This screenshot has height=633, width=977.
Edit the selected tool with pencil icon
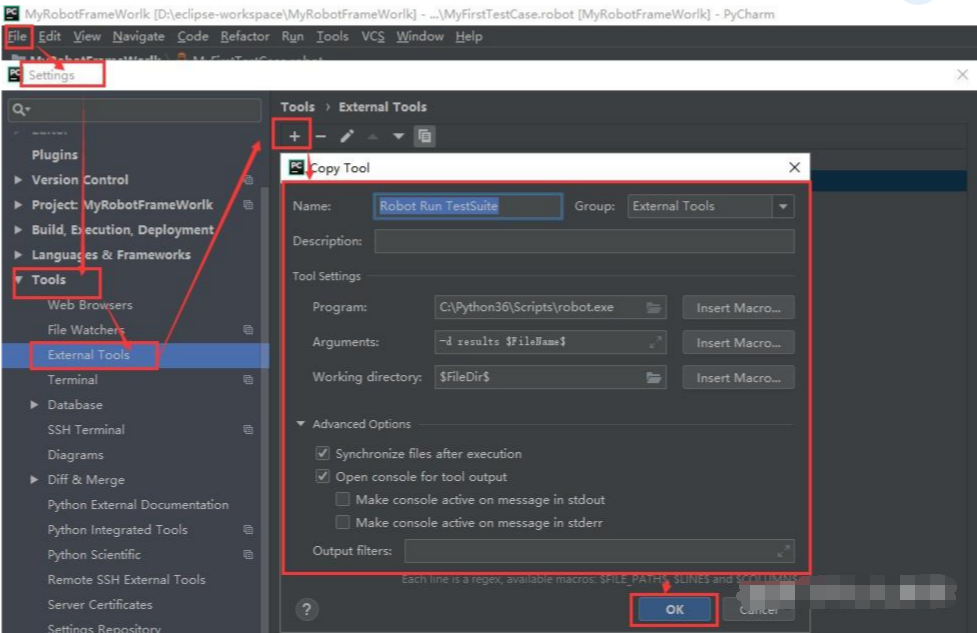coord(348,136)
